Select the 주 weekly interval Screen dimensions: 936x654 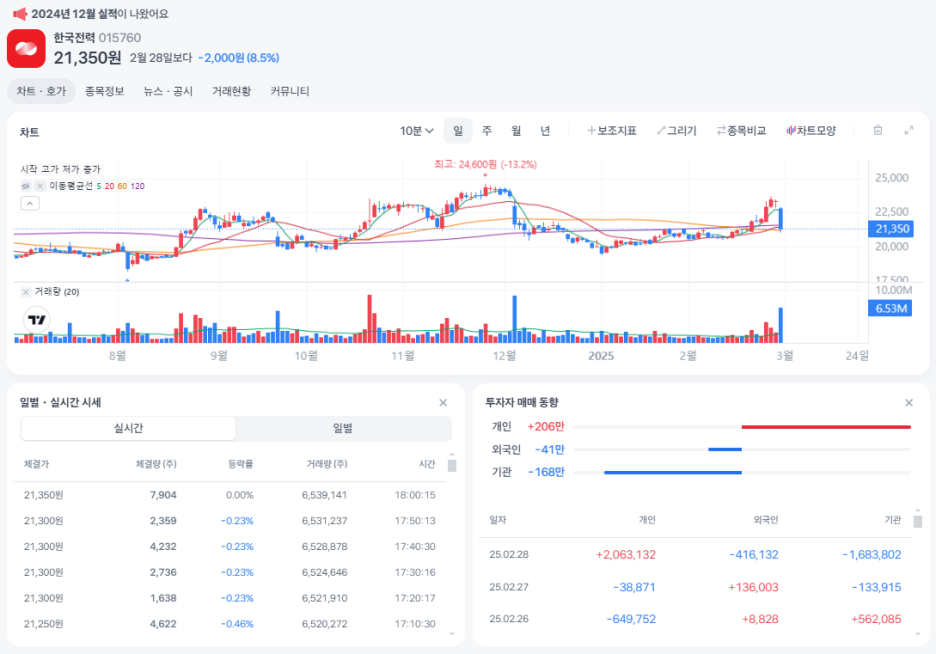[x=487, y=131]
